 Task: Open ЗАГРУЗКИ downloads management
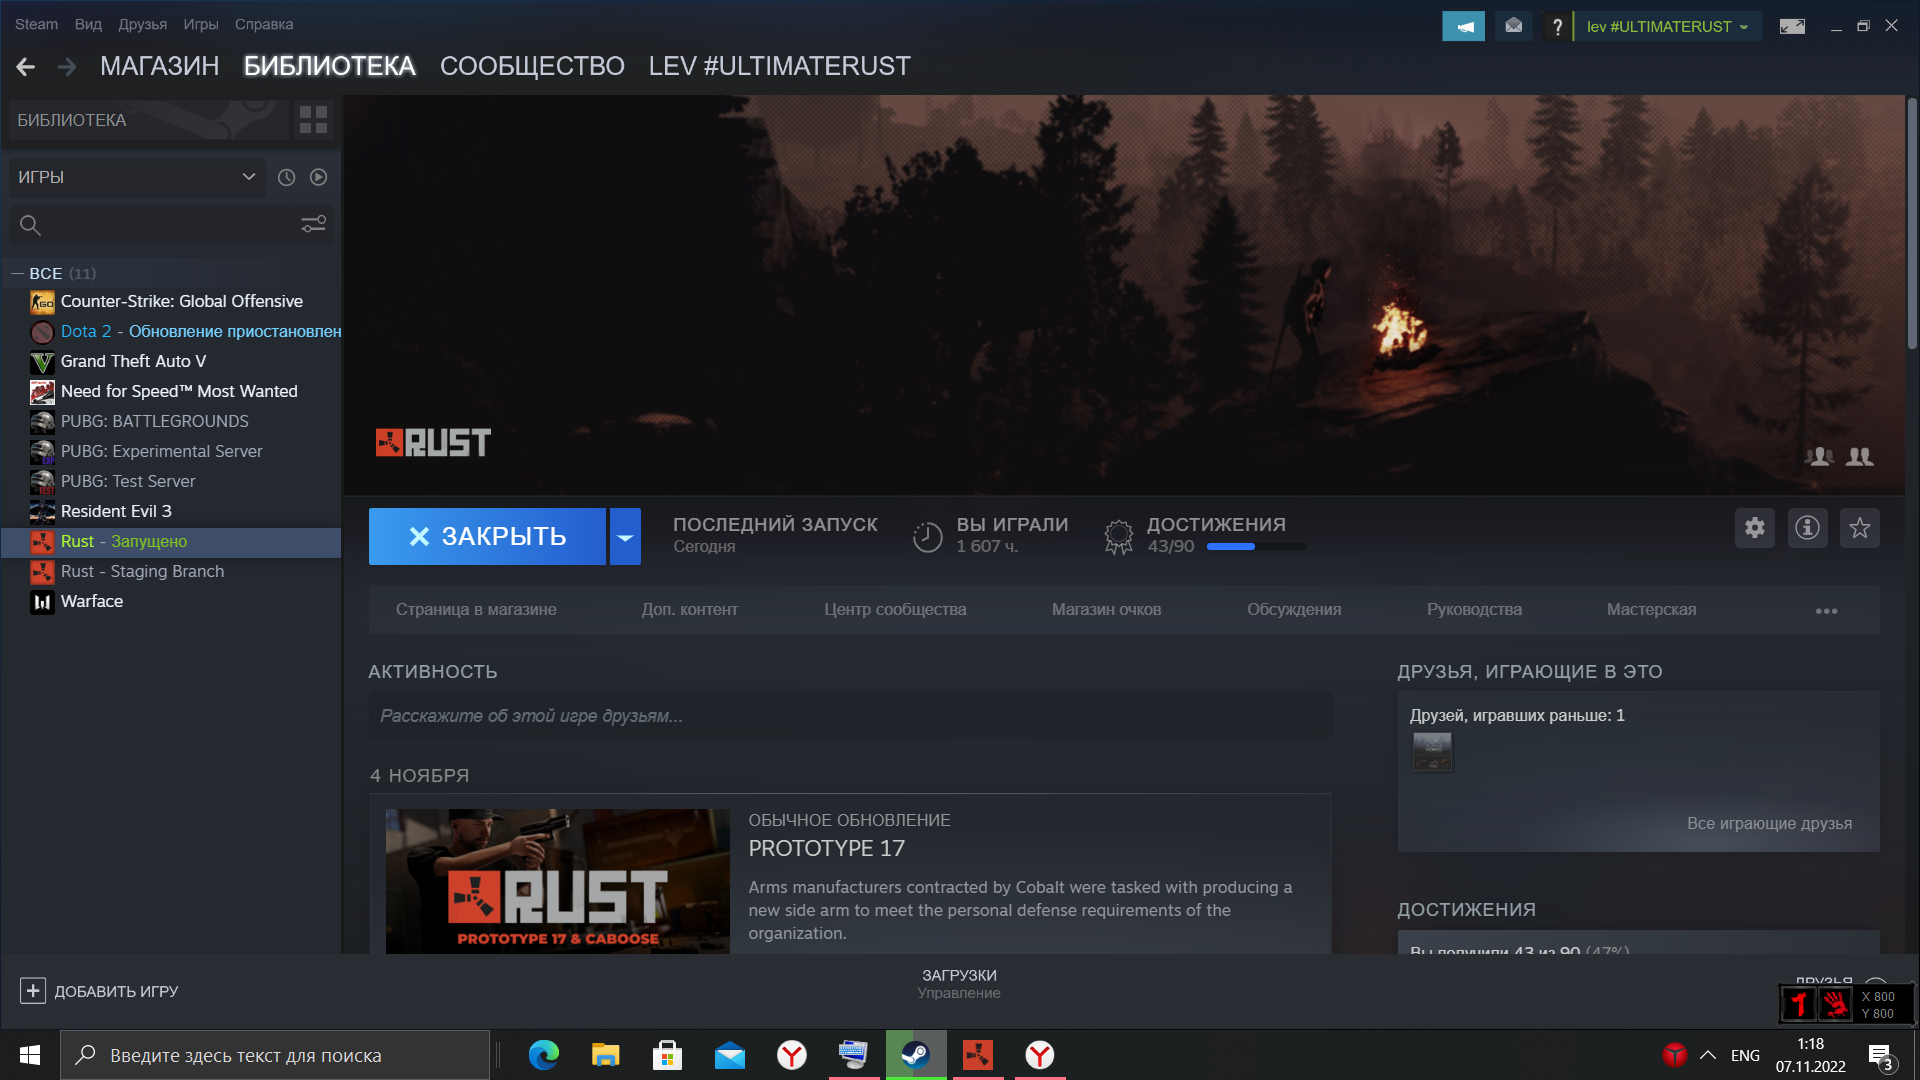959,983
